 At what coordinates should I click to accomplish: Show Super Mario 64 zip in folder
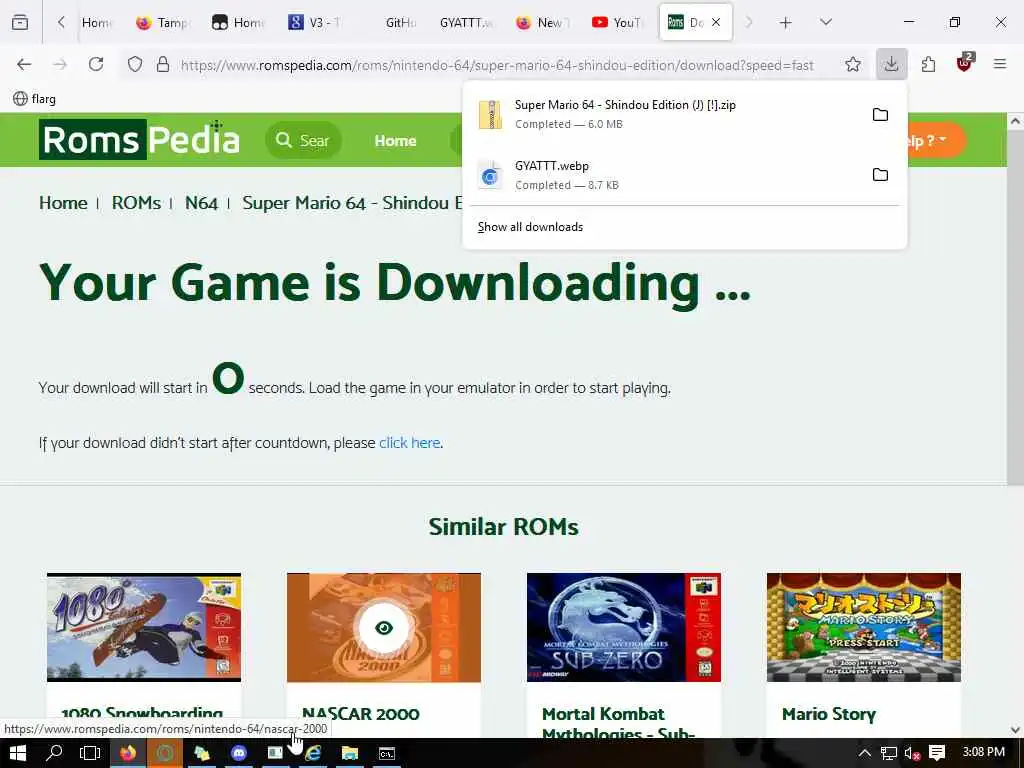click(x=880, y=114)
